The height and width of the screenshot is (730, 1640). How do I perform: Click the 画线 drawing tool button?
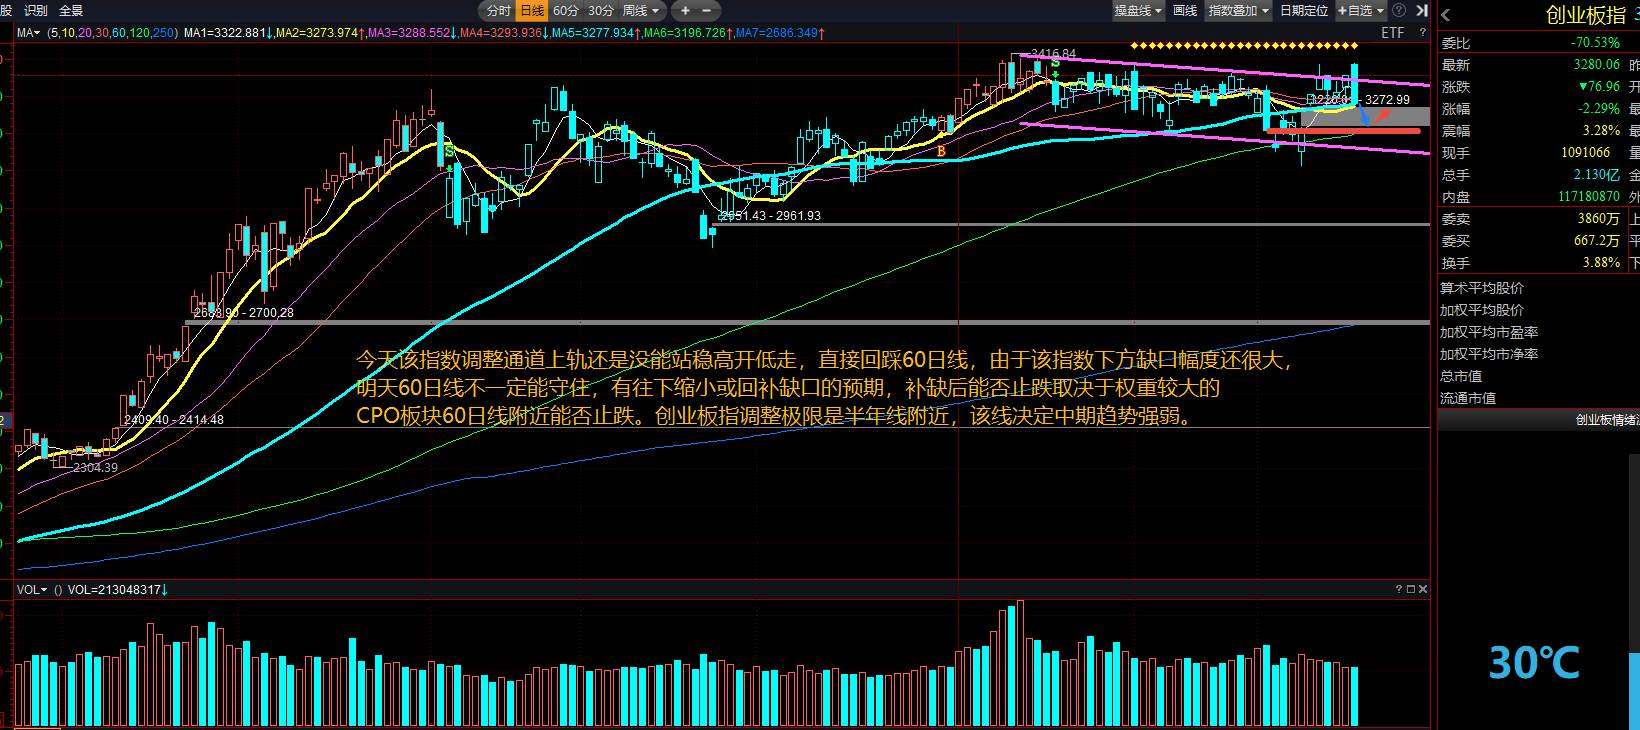1185,11
